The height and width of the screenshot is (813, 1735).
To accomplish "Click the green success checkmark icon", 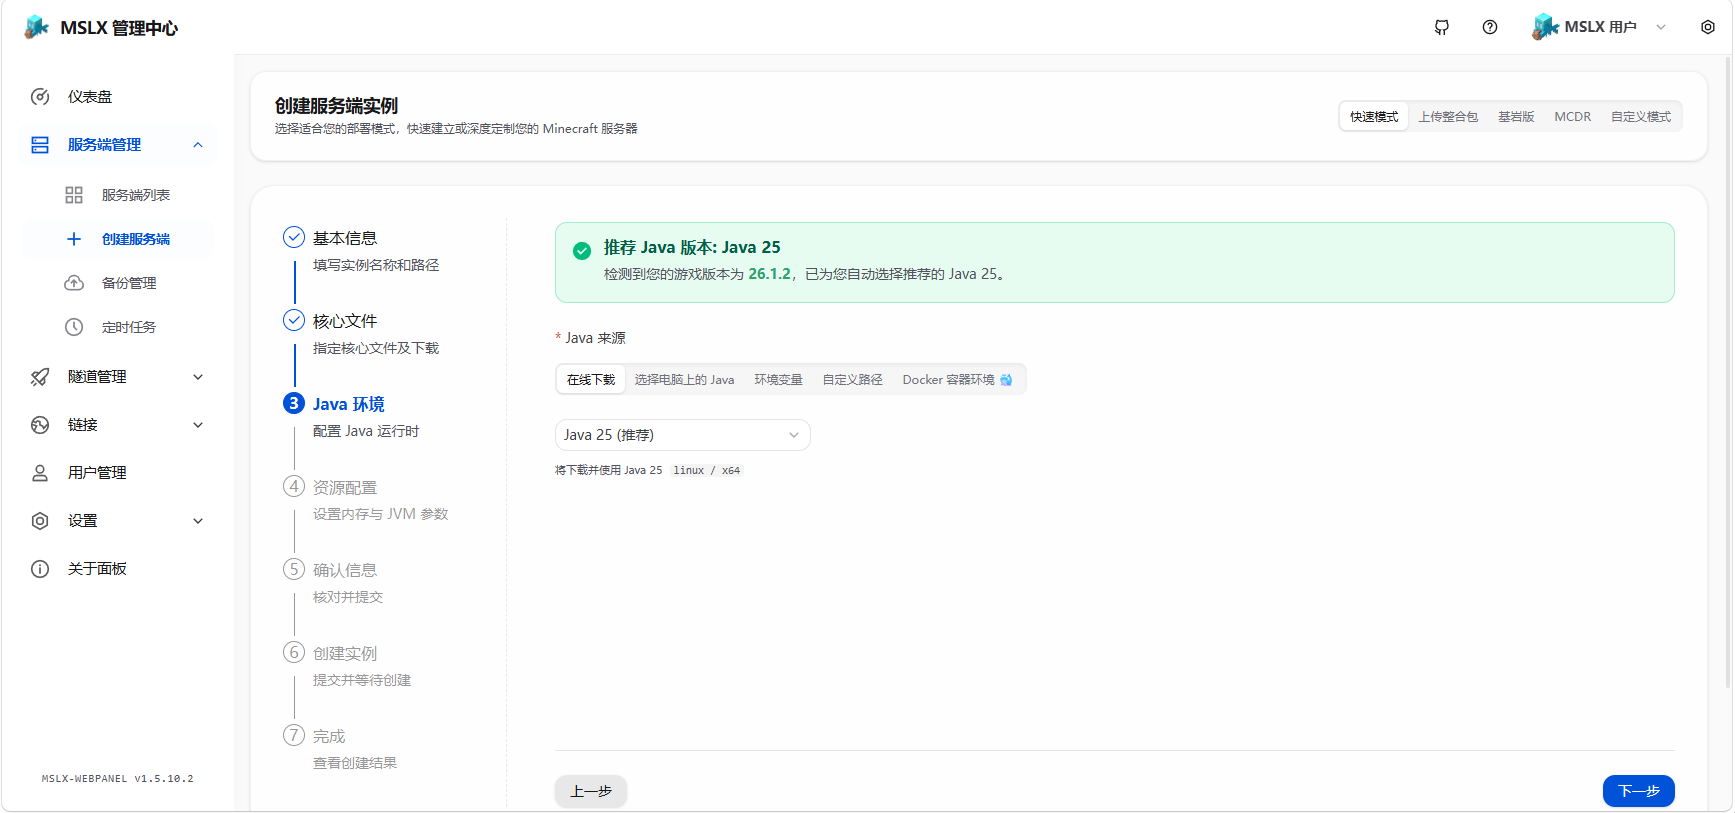I will 582,251.
